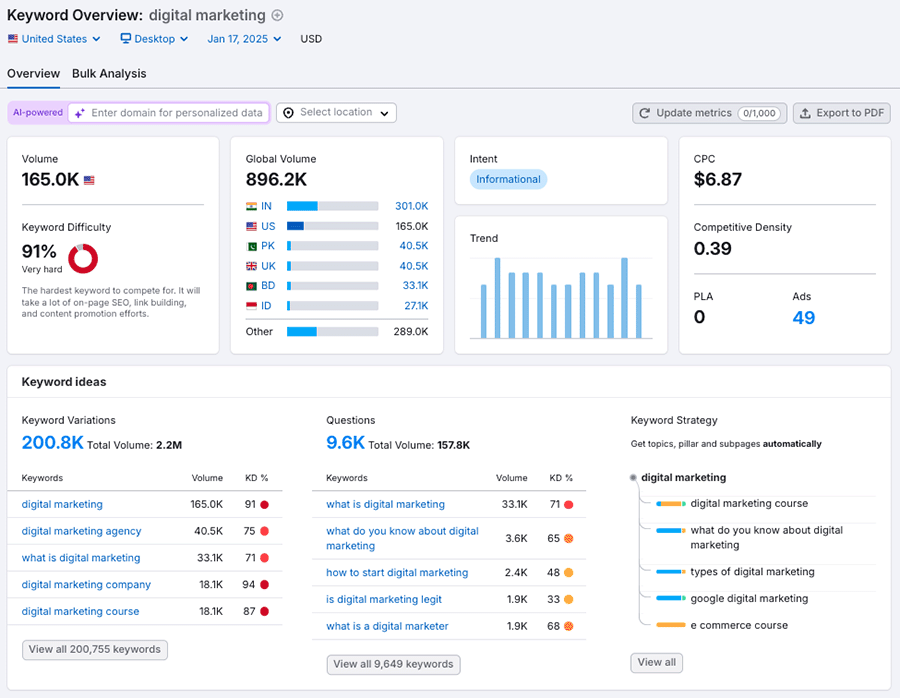Click the India flag in Global Volume
Viewport: 900px width, 698px height.
pyautogui.click(x=251, y=206)
